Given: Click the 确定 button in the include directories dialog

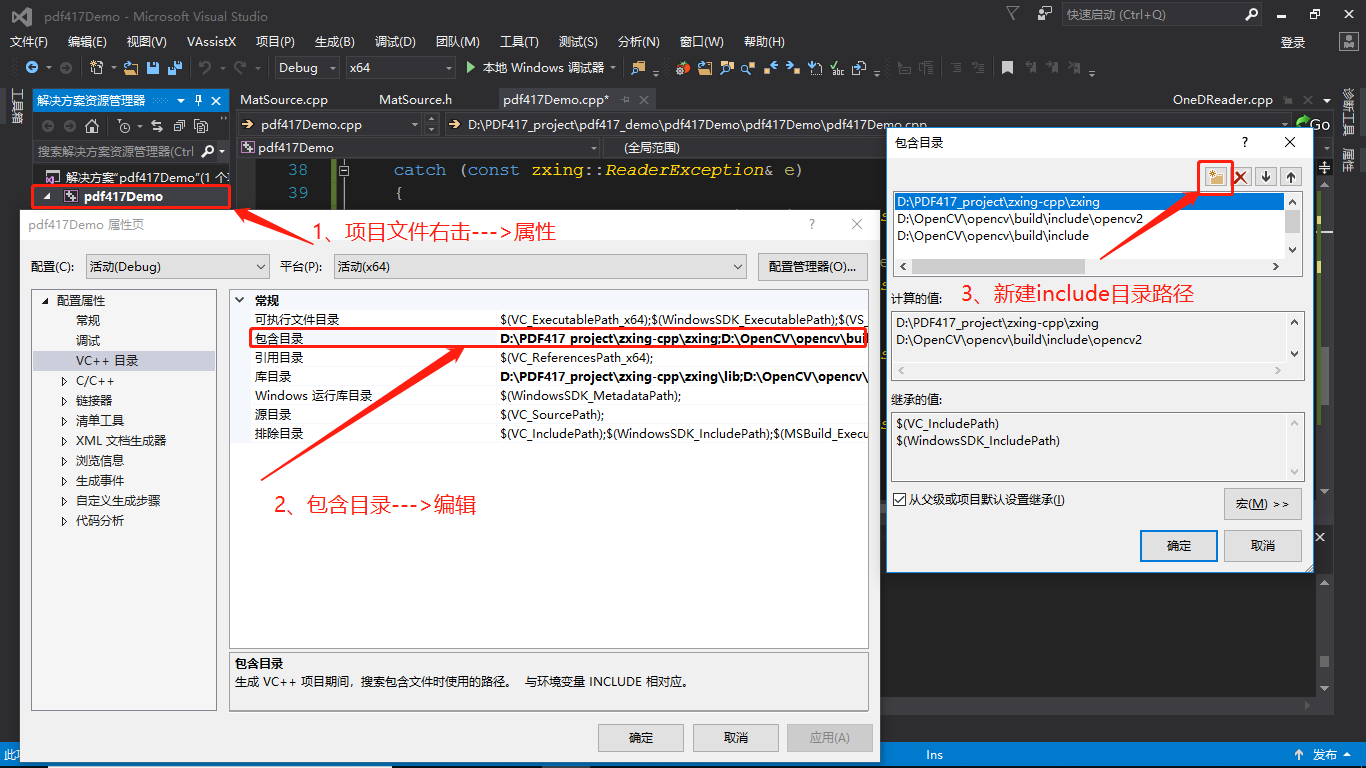Looking at the screenshot, I should 1178,545.
